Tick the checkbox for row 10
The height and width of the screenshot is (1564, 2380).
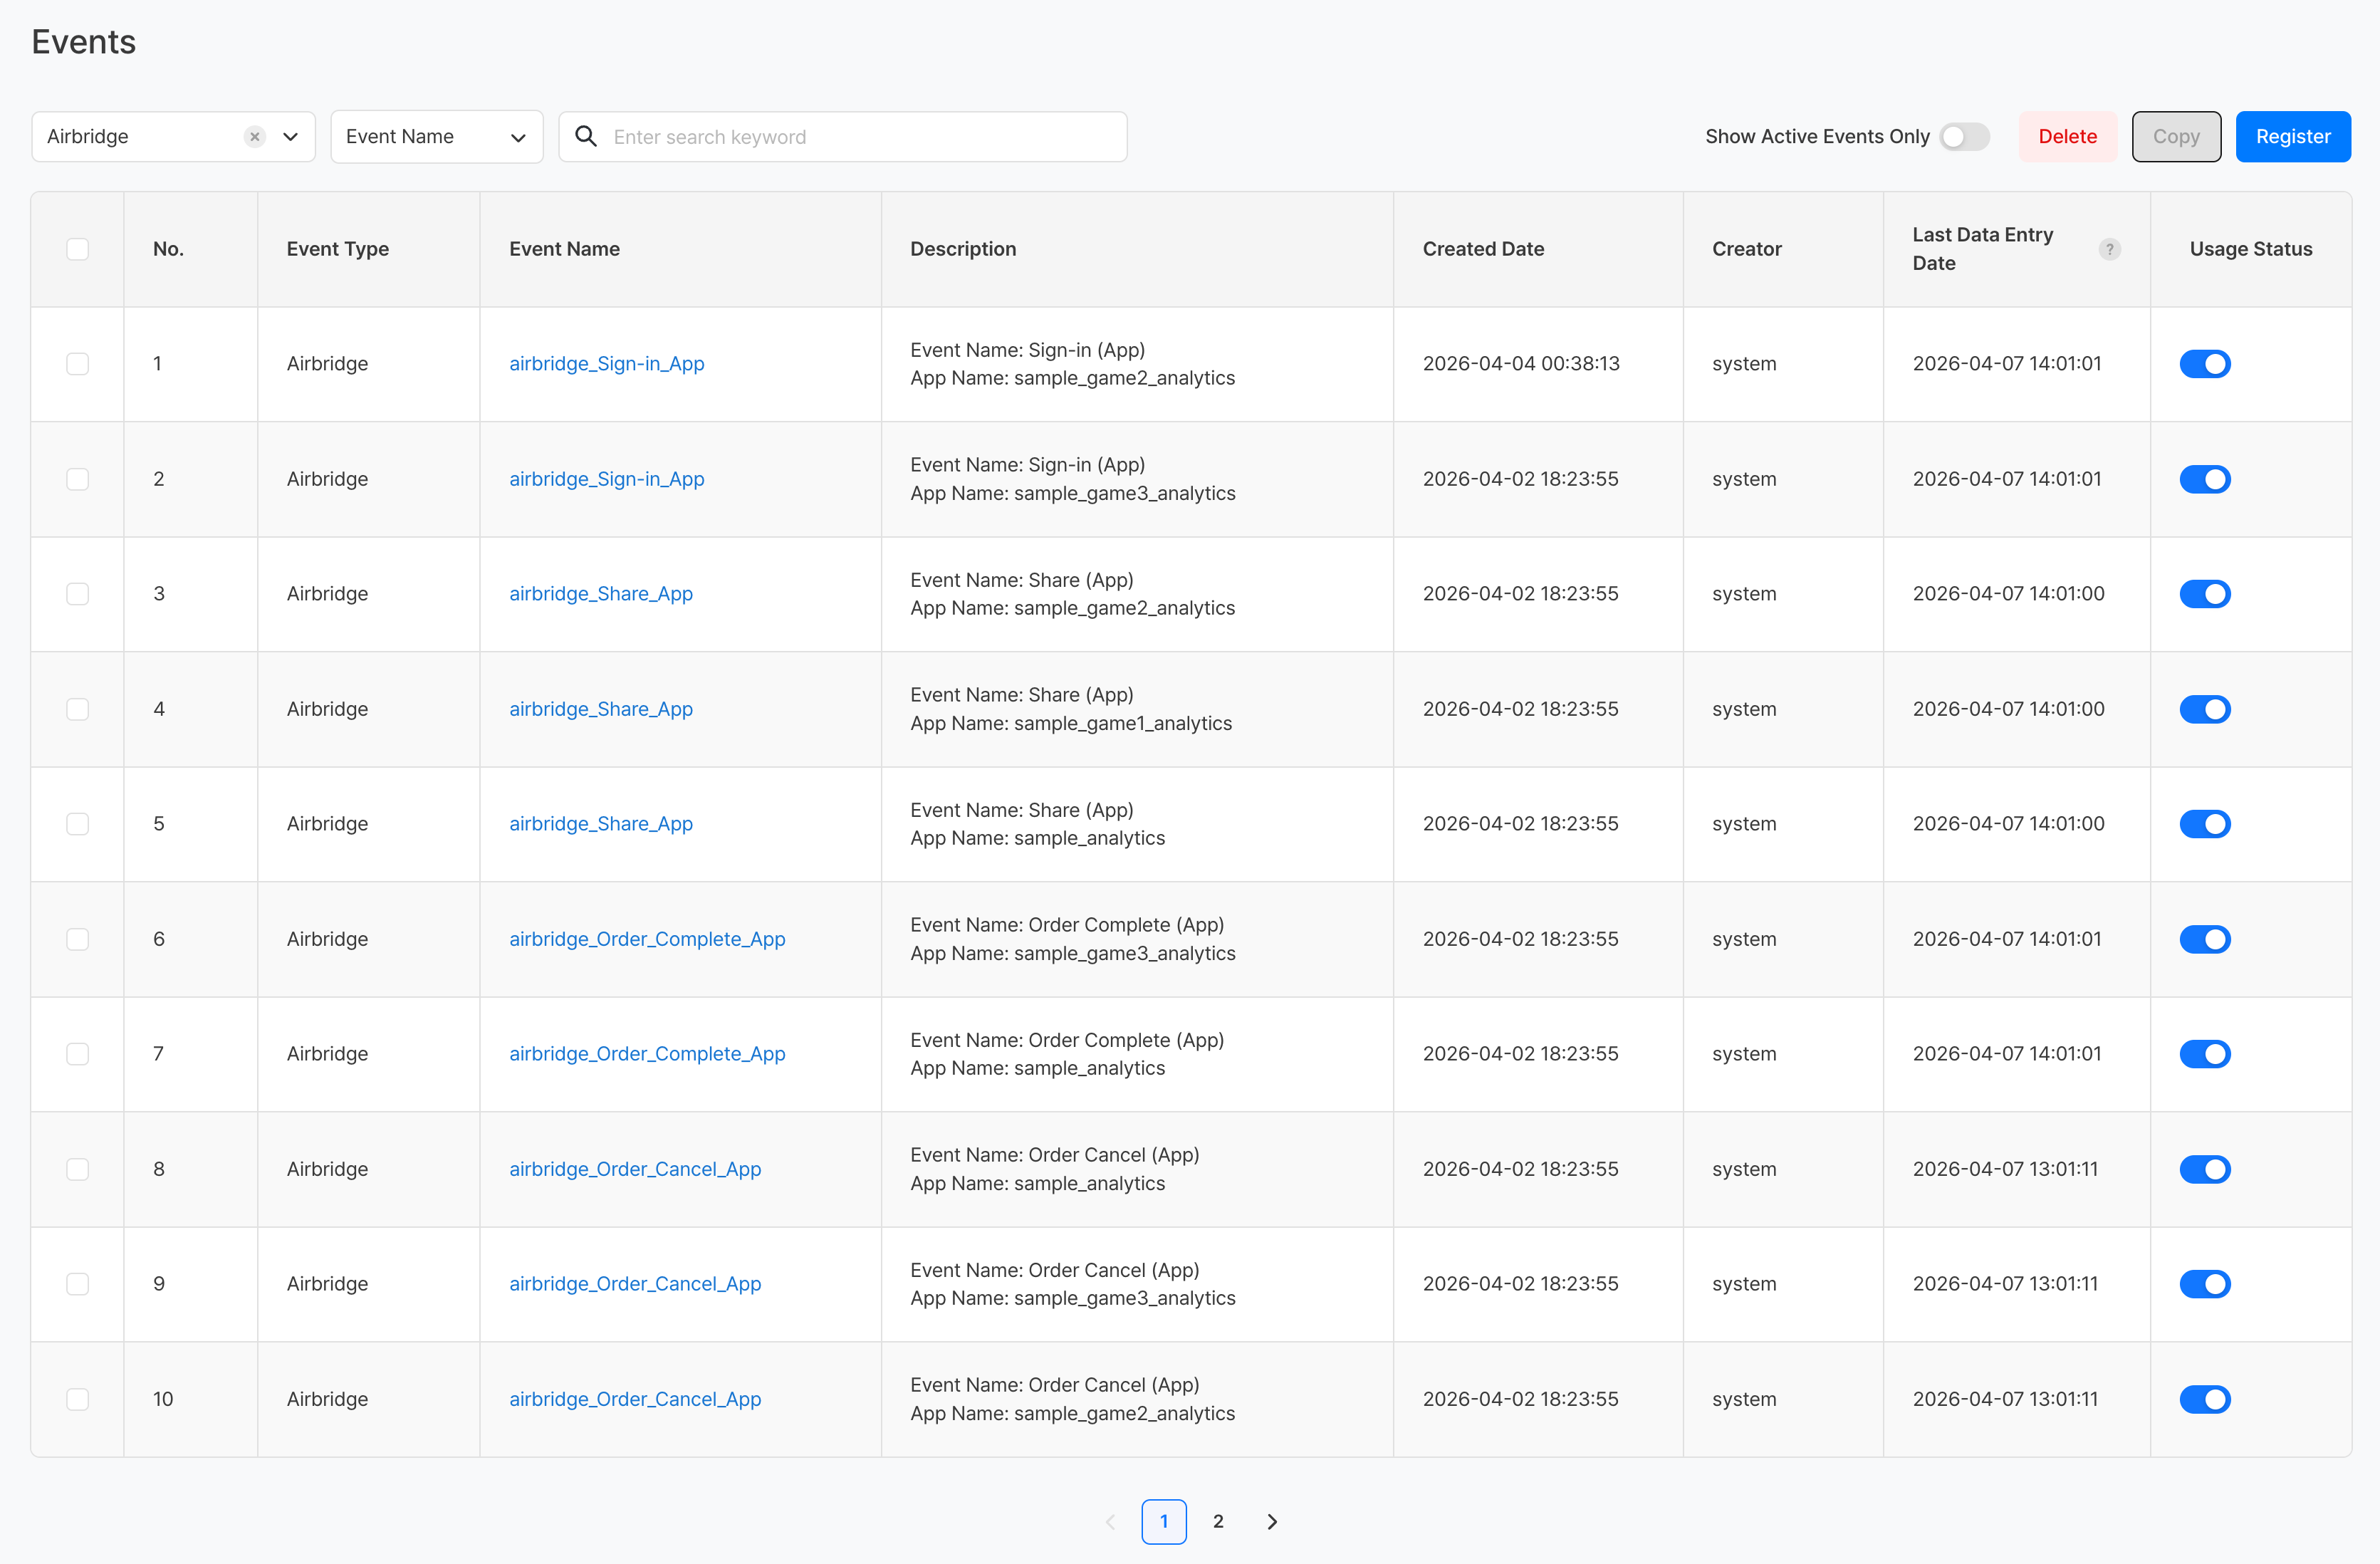tap(77, 1399)
